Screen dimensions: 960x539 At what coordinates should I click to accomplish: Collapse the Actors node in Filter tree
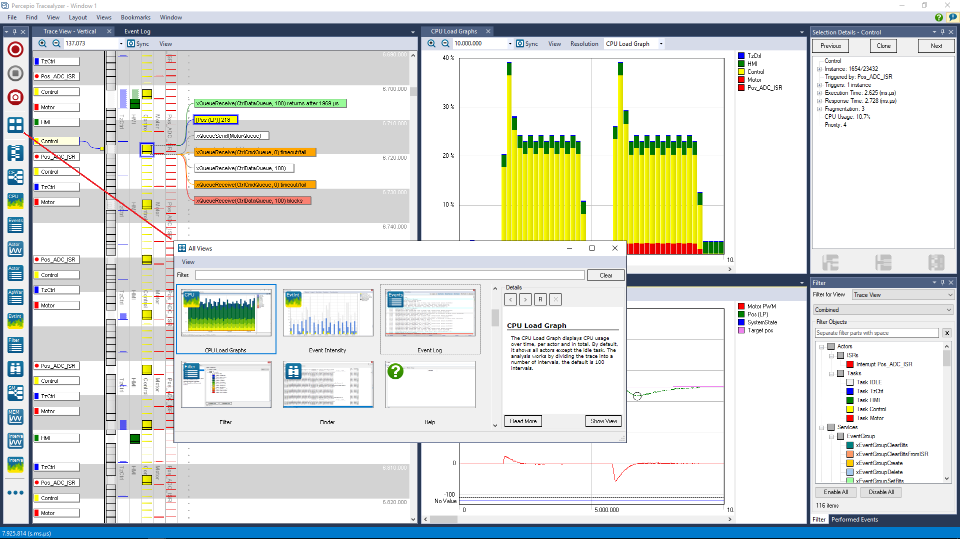click(822, 347)
